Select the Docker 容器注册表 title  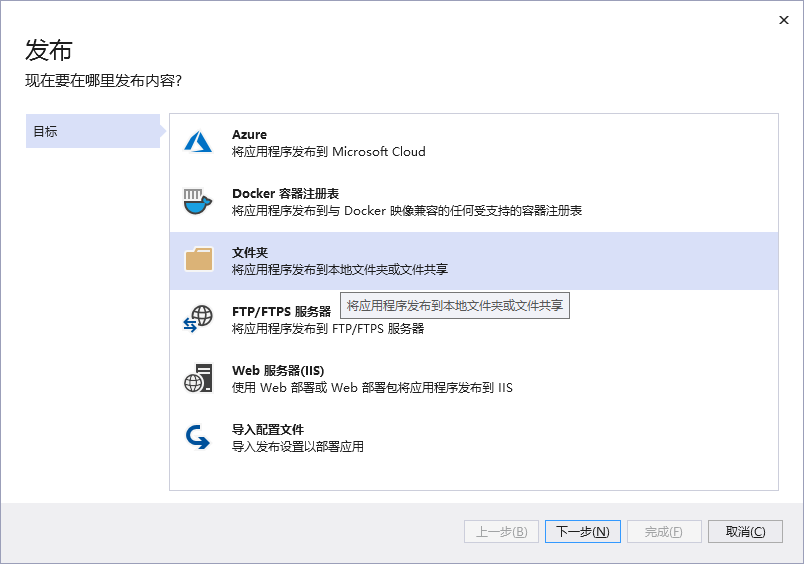(x=285, y=193)
